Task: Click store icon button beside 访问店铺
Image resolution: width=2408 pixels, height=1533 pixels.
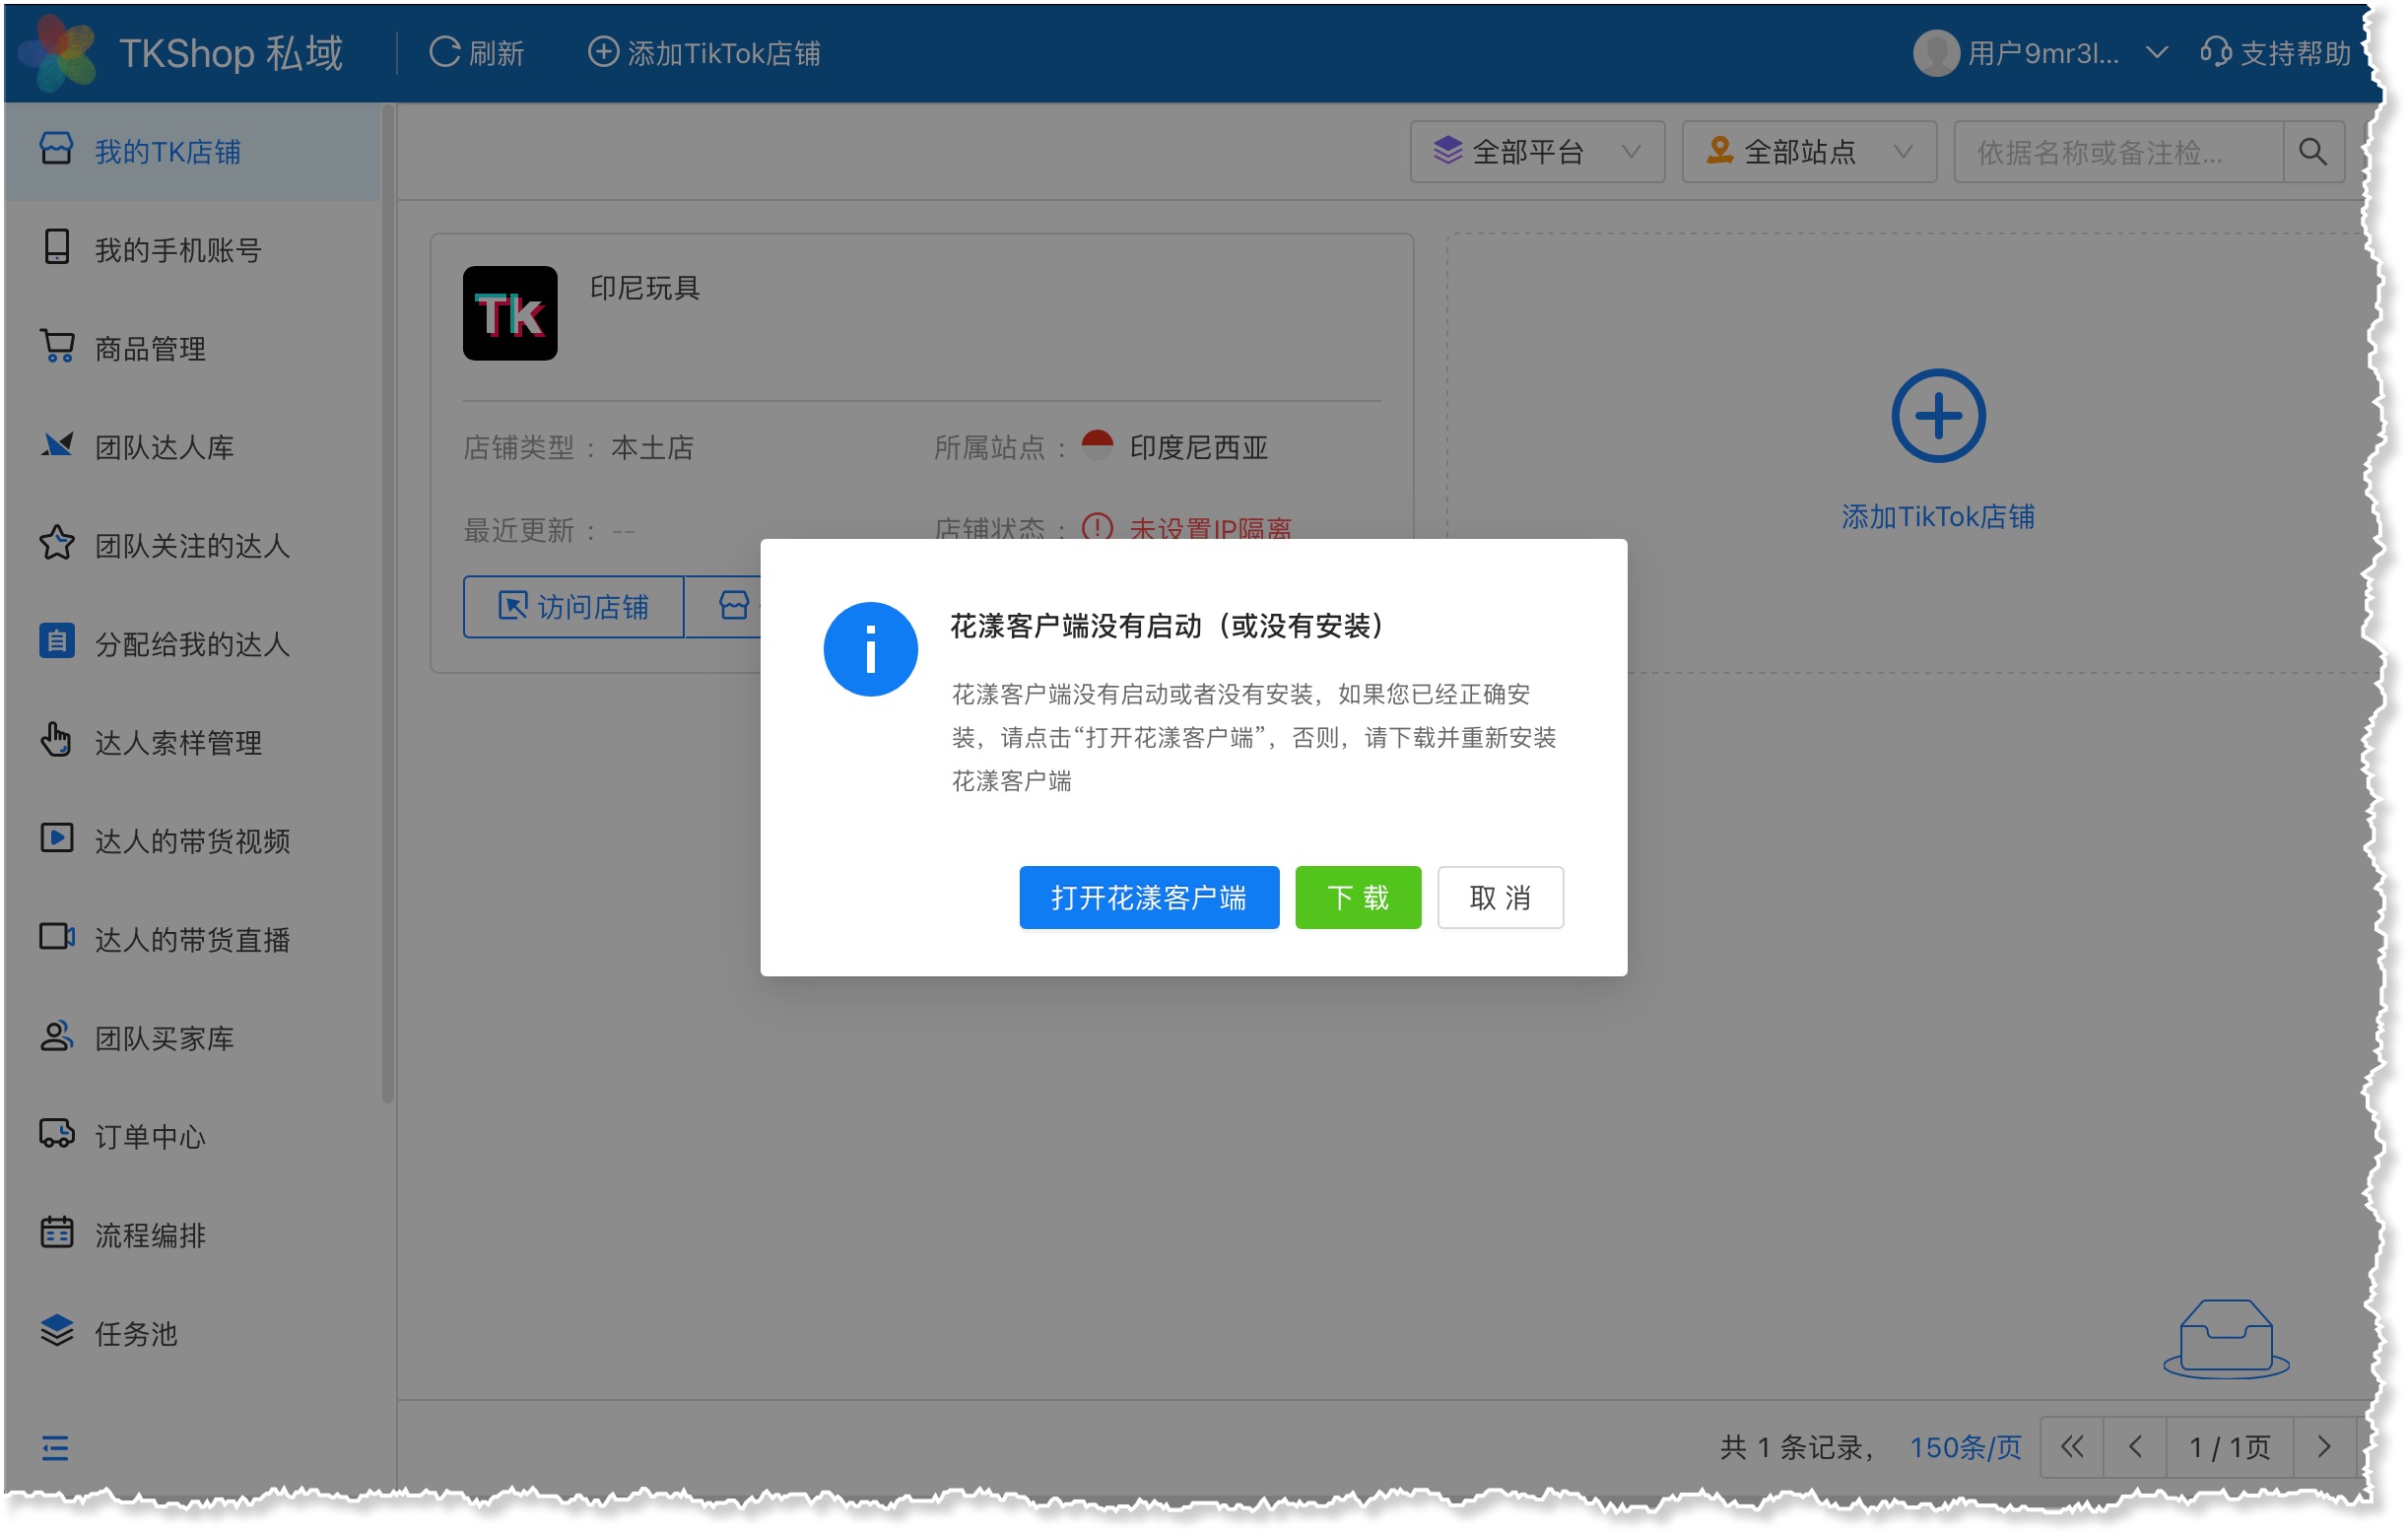Action: click(734, 606)
